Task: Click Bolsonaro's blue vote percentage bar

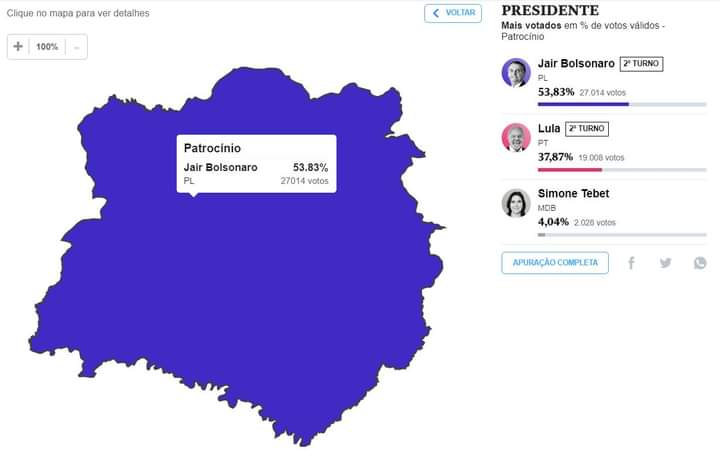Action: pos(583,104)
